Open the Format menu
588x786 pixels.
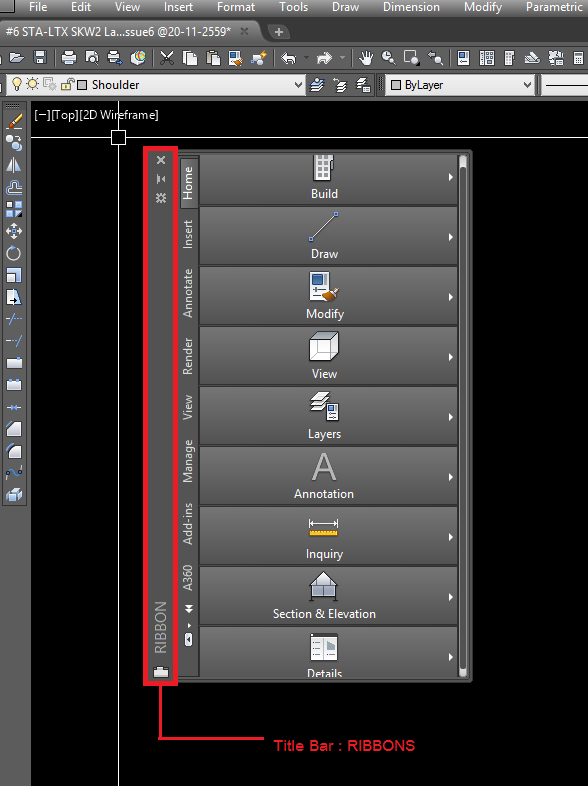click(x=236, y=7)
